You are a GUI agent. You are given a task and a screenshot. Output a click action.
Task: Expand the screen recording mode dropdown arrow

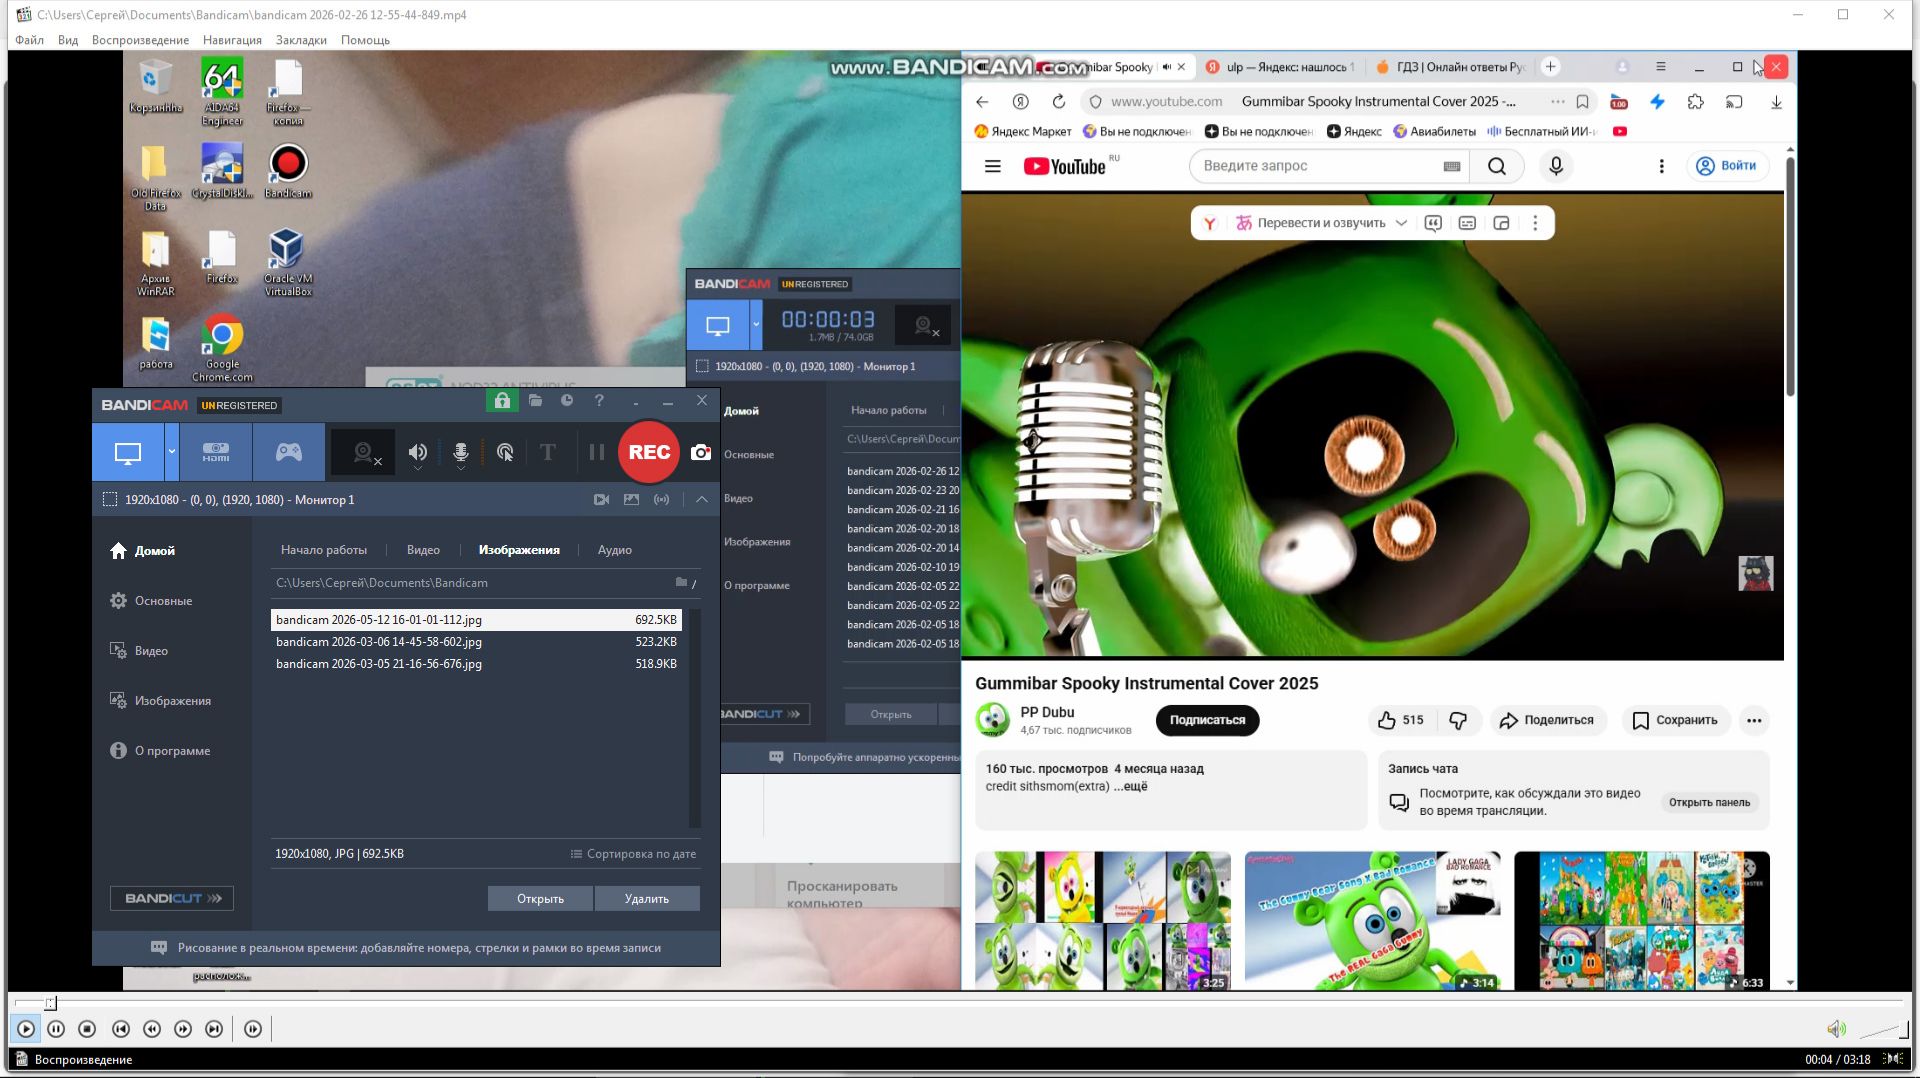(172, 453)
